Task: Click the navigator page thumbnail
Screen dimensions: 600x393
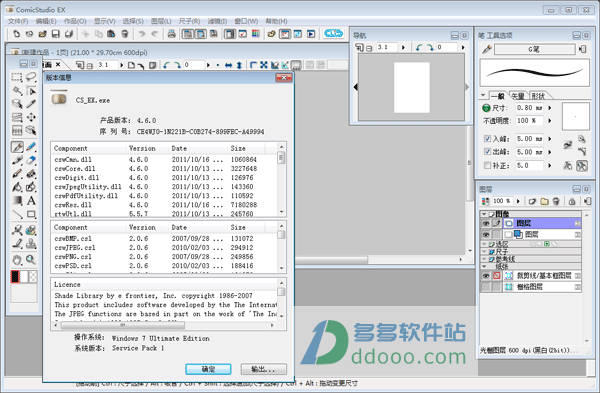Action: click(x=412, y=87)
